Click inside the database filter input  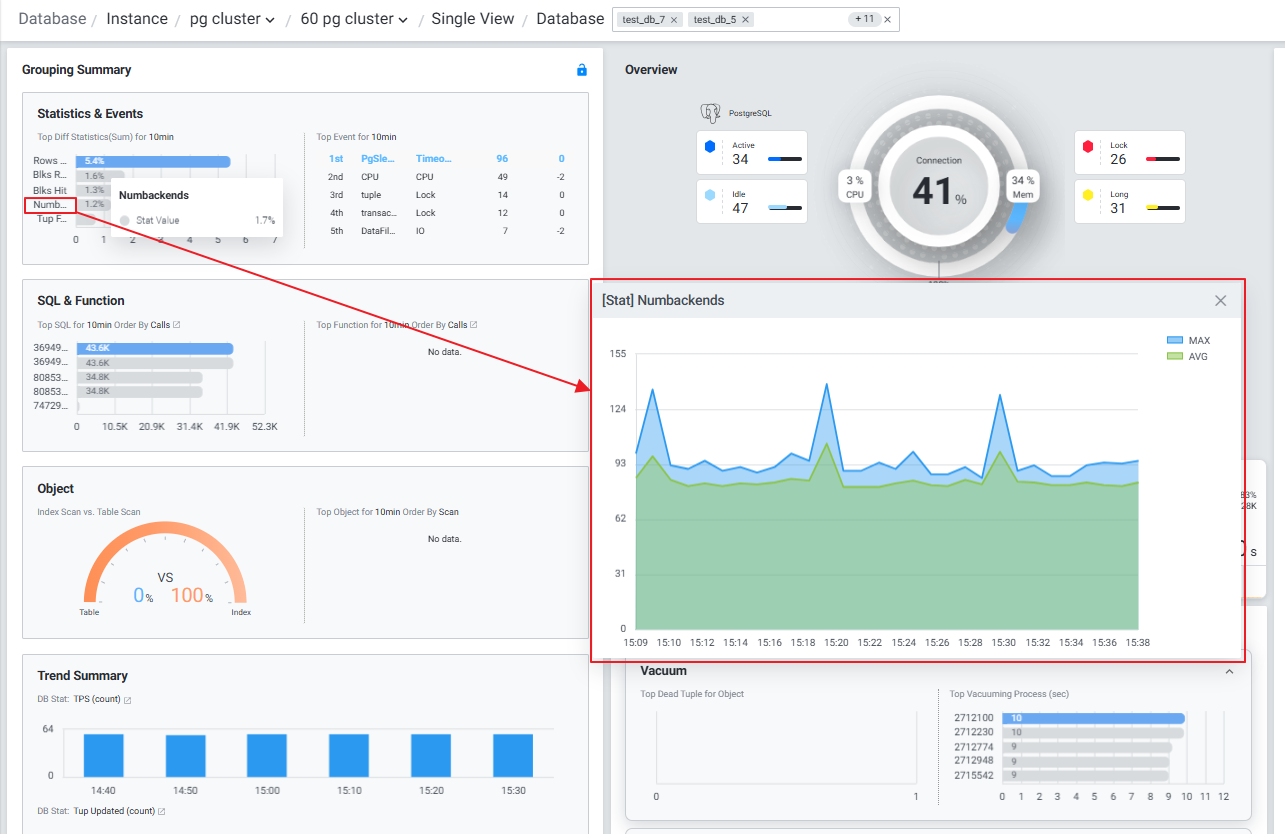click(x=800, y=20)
